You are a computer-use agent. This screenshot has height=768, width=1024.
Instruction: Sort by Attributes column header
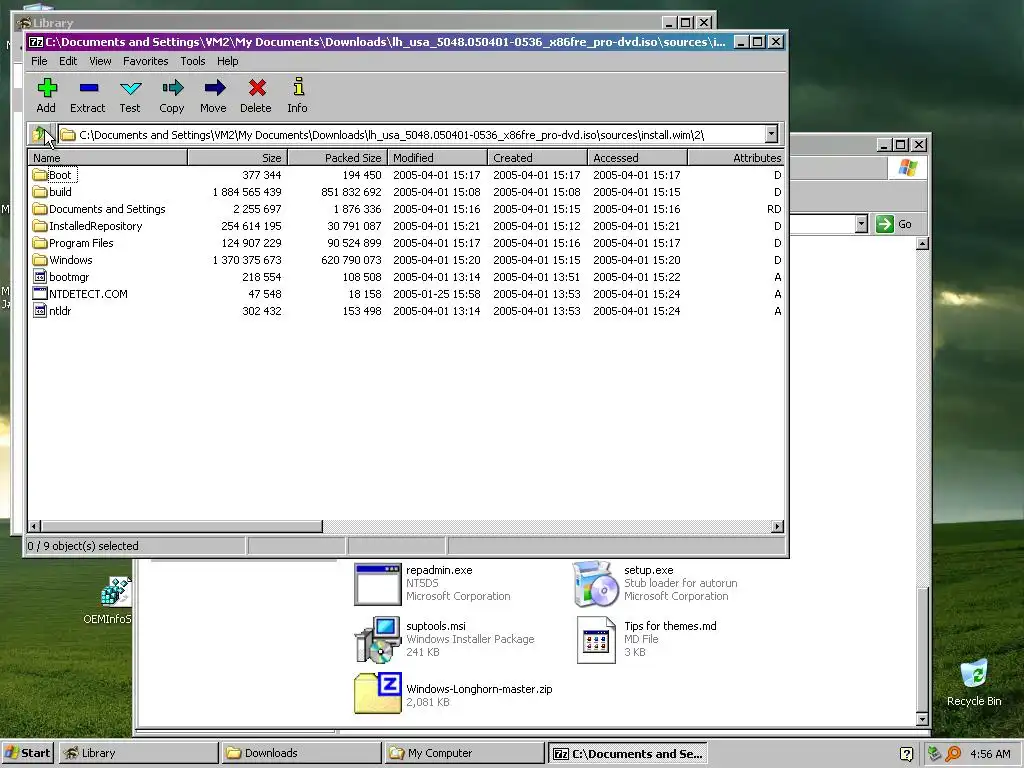coord(735,157)
